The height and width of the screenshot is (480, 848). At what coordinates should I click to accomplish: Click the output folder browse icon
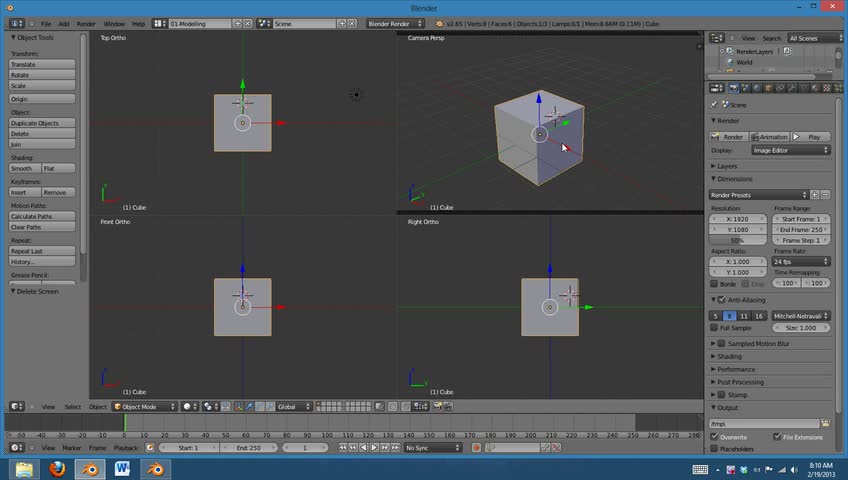coord(825,423)
